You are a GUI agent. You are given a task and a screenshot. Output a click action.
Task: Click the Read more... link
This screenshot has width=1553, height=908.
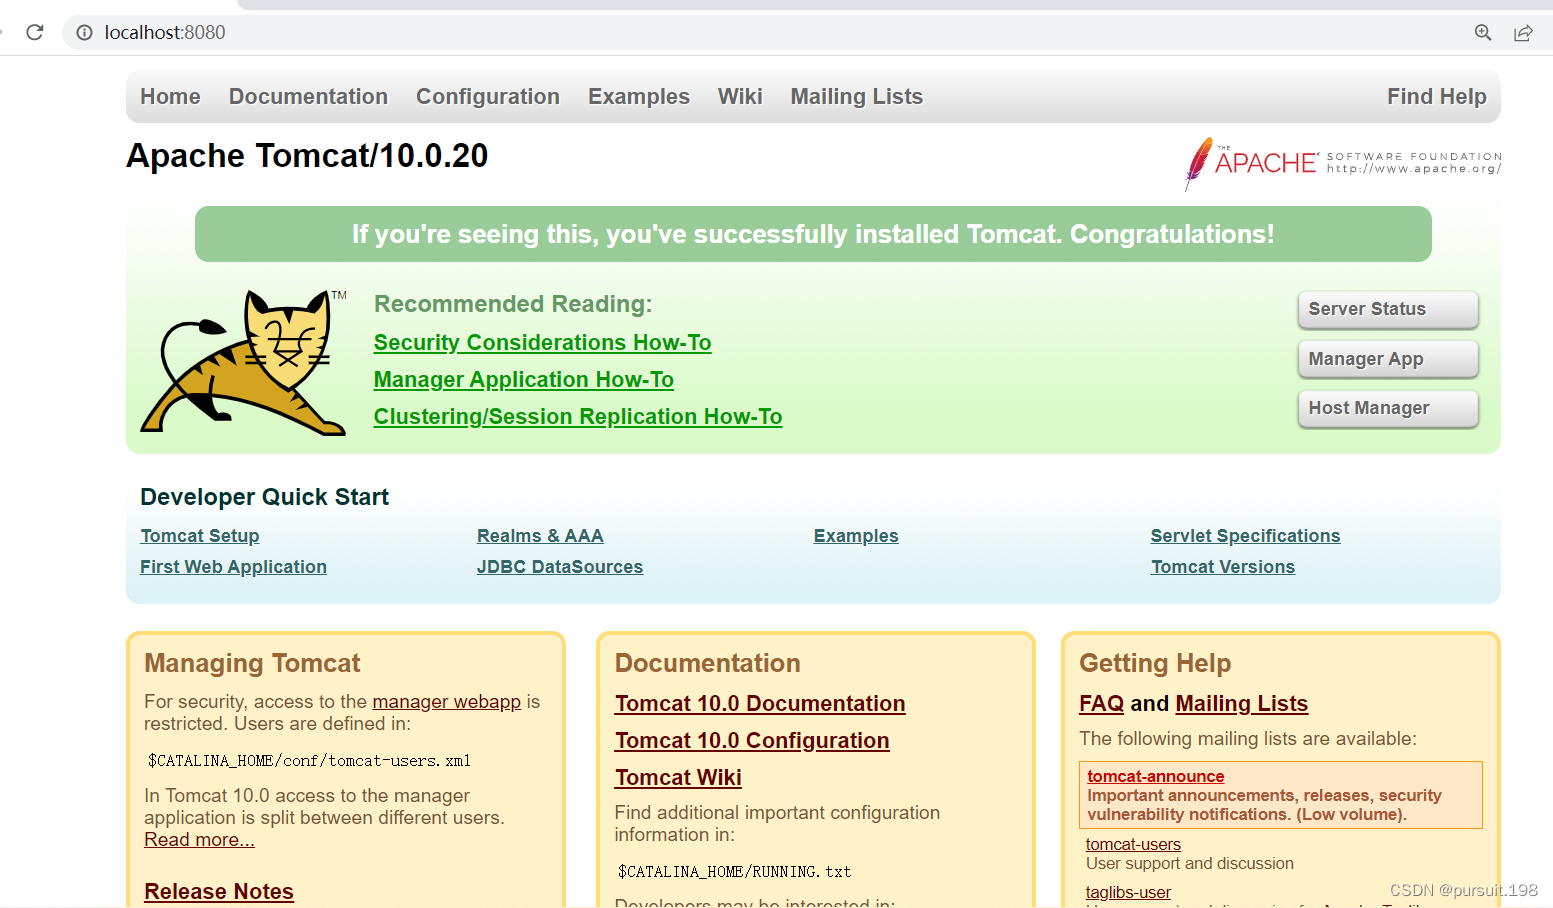coord(199,840)
